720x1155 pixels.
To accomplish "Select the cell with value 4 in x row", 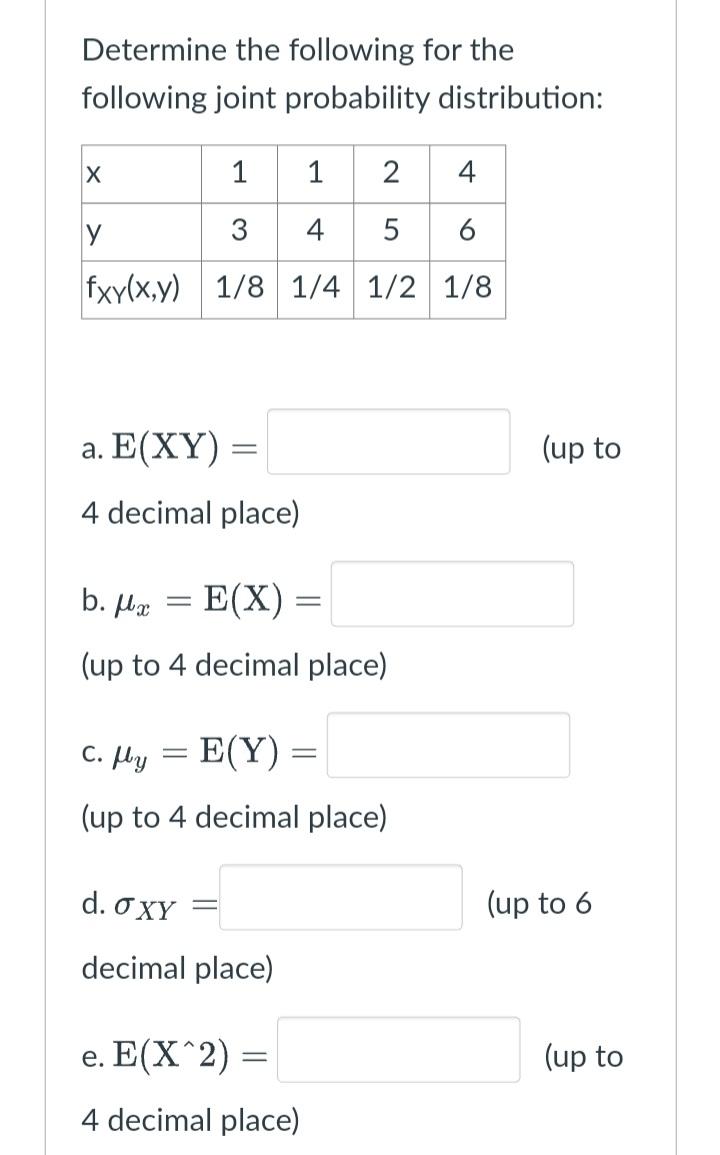I will (x=465, y=175).
